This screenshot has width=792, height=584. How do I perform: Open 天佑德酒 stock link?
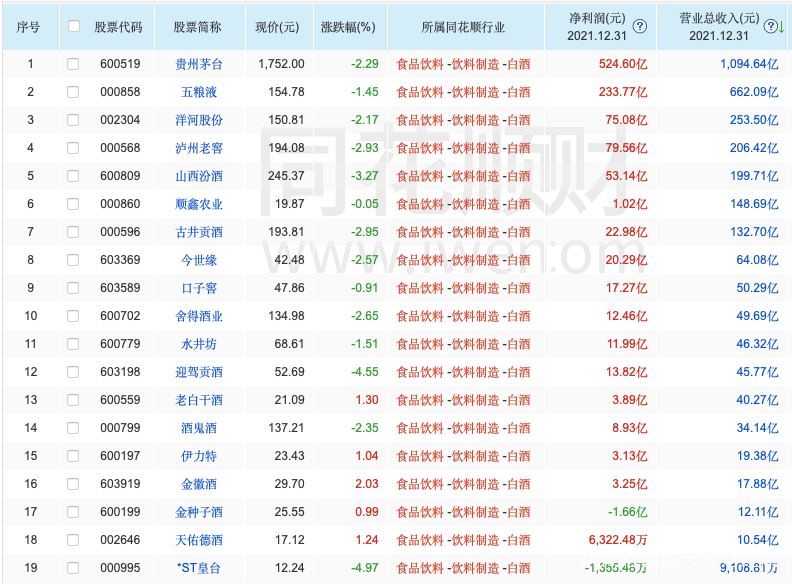tap(199, 540)
